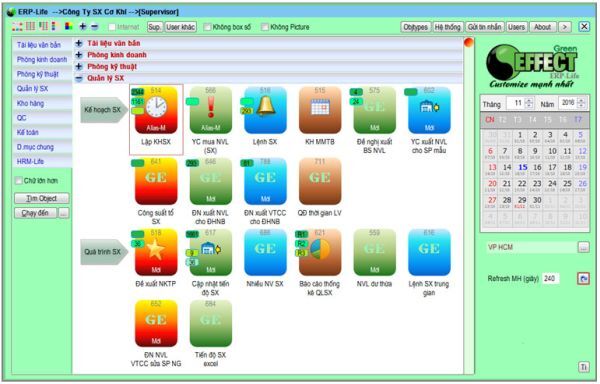Click the Sup. button

pyautogui.click(x=155, y=27)
